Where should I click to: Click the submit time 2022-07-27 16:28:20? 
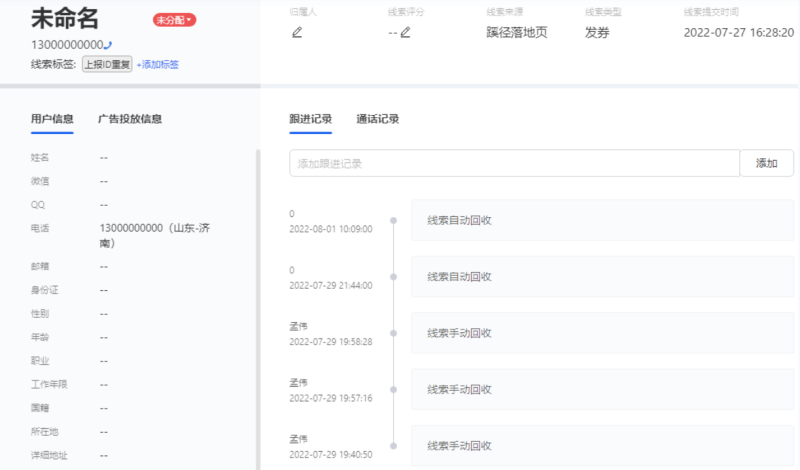[x=739, y=33]
